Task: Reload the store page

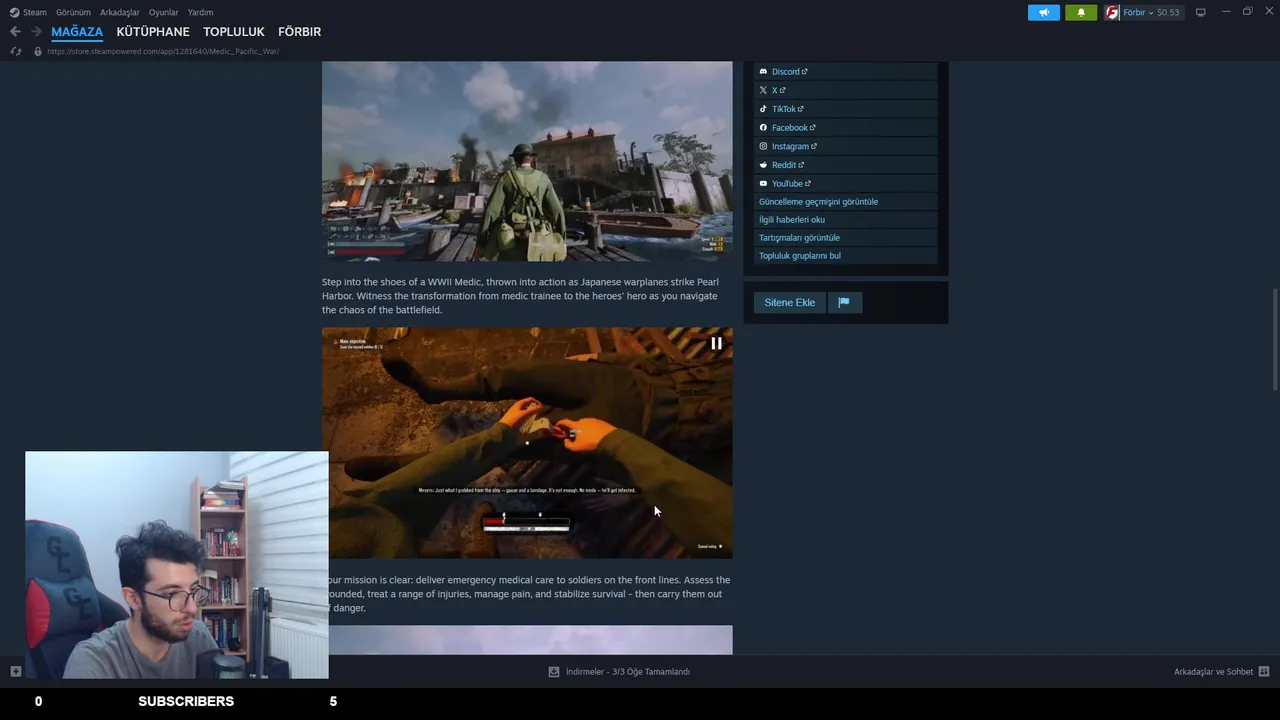Action: [15, 51]
